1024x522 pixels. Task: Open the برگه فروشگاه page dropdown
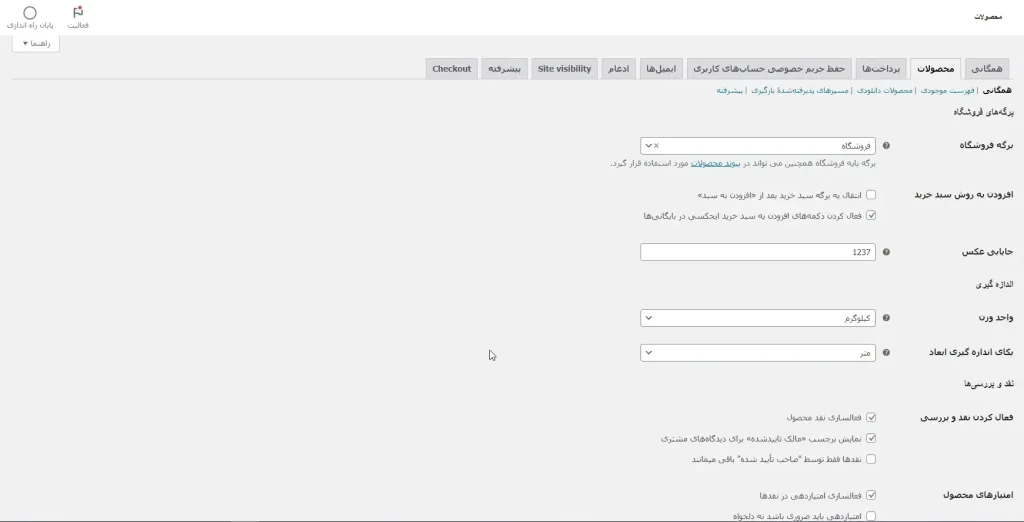tap(758, 146)
